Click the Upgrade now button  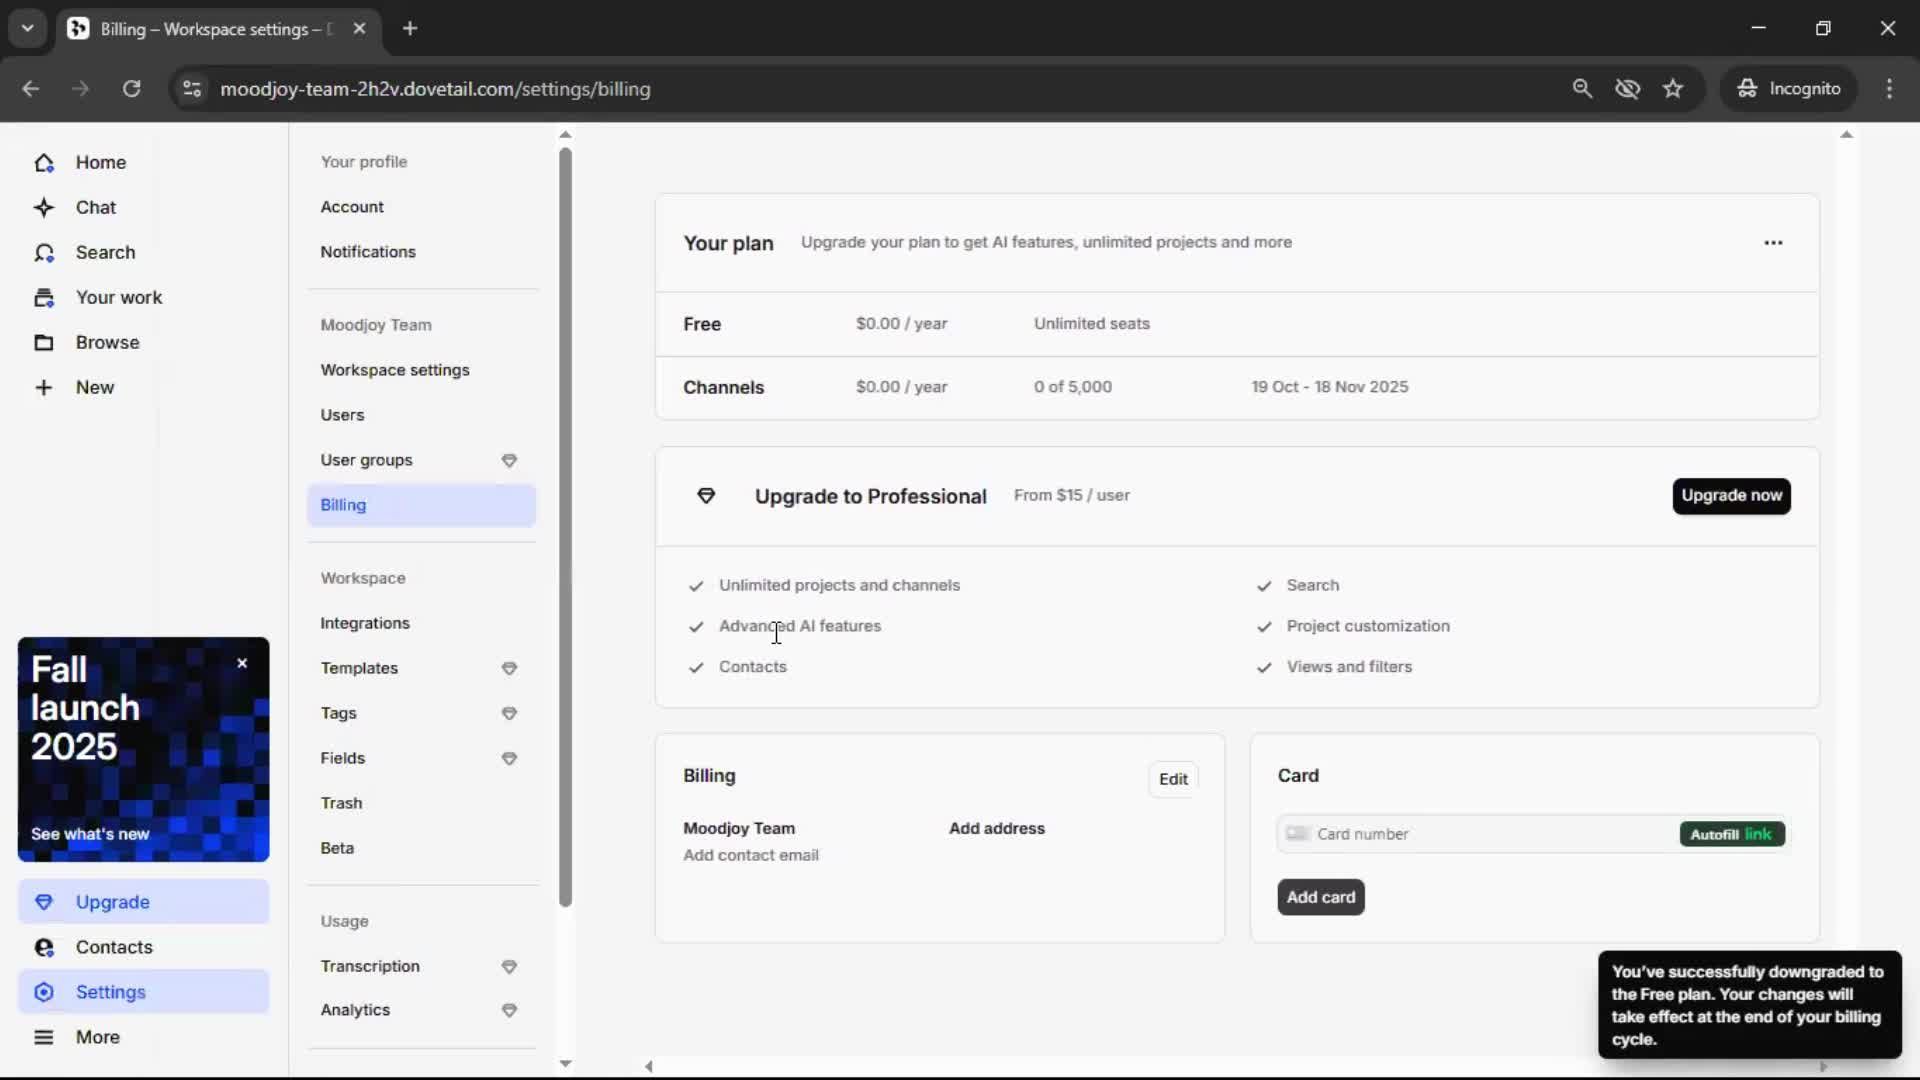(1731, 496)
